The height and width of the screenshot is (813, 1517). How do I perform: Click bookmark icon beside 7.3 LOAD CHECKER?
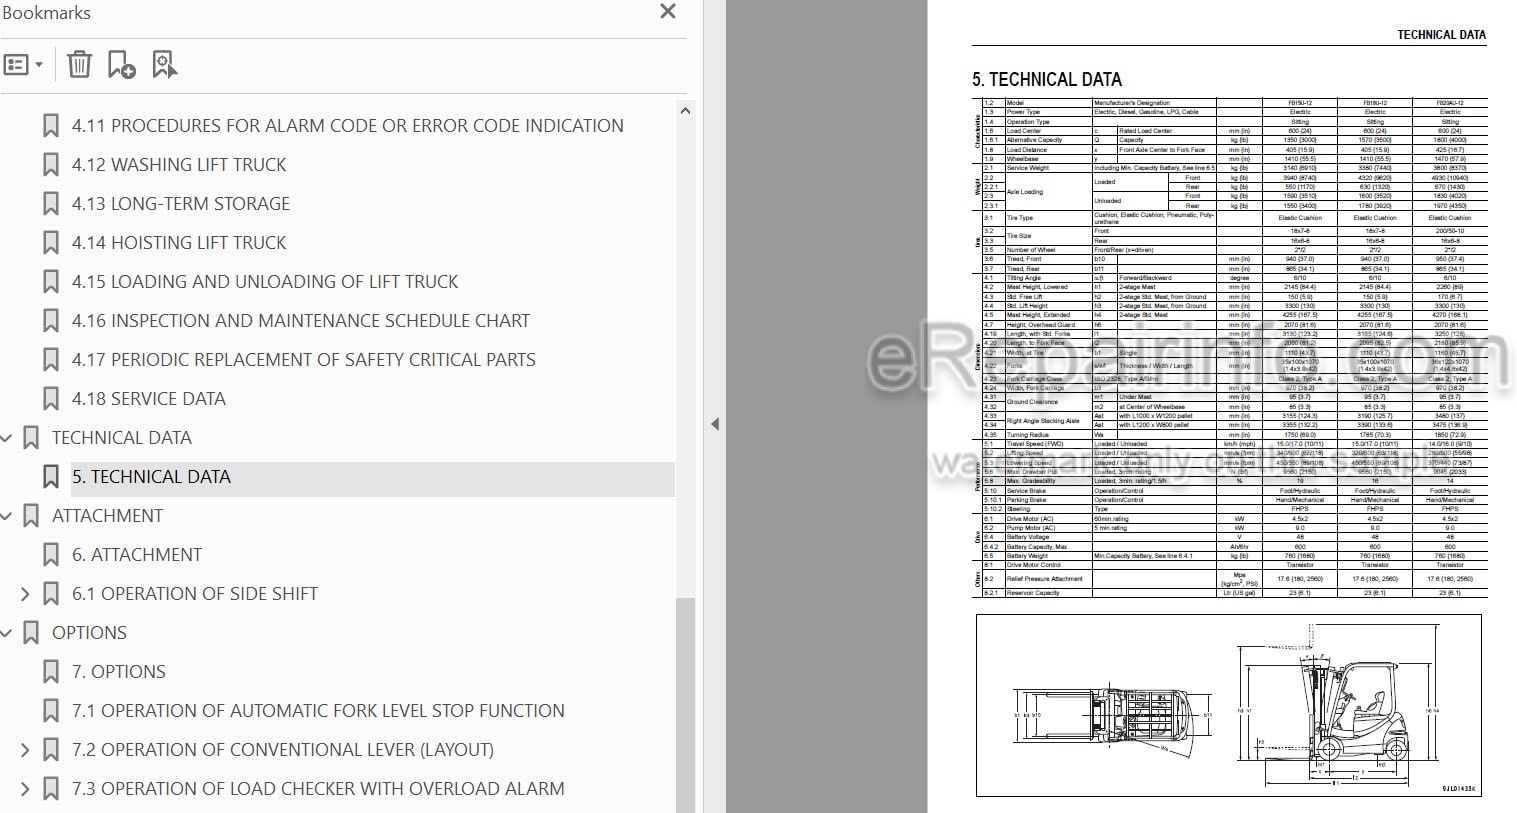tap(50, 789)
